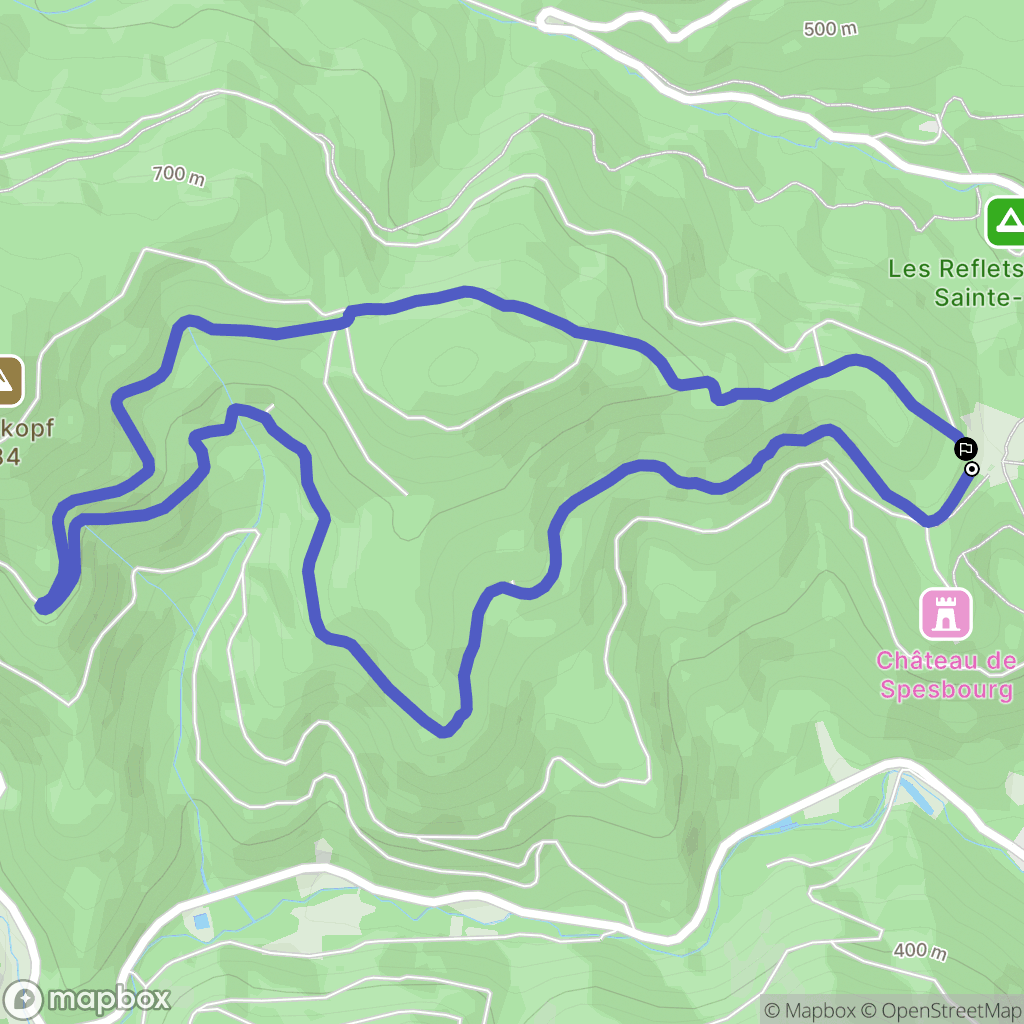Click the green campsite icon above Les Reflets
Screen dimensions: 1024x1024
(x=1007, y=222)
